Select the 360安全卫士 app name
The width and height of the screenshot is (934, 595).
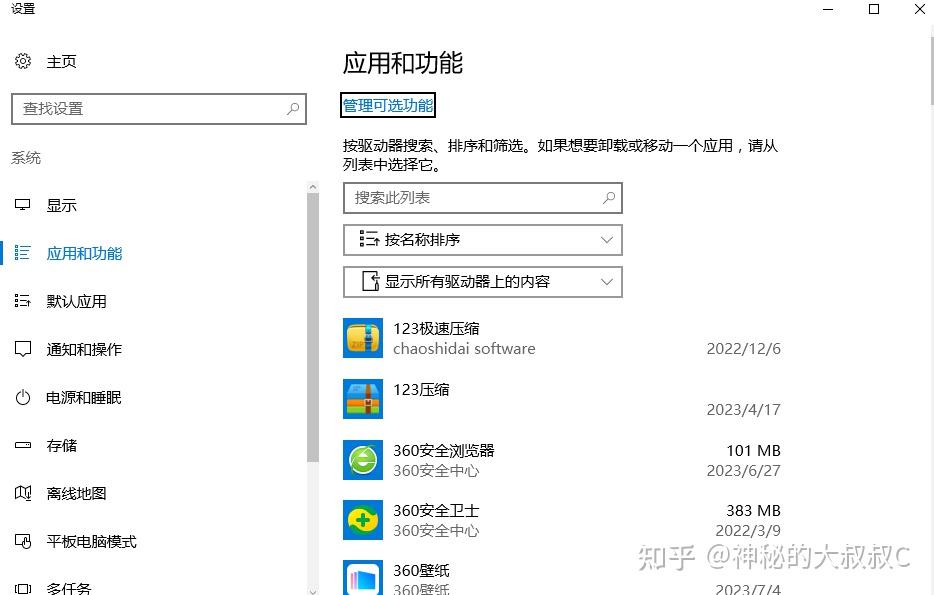(436, 510)
